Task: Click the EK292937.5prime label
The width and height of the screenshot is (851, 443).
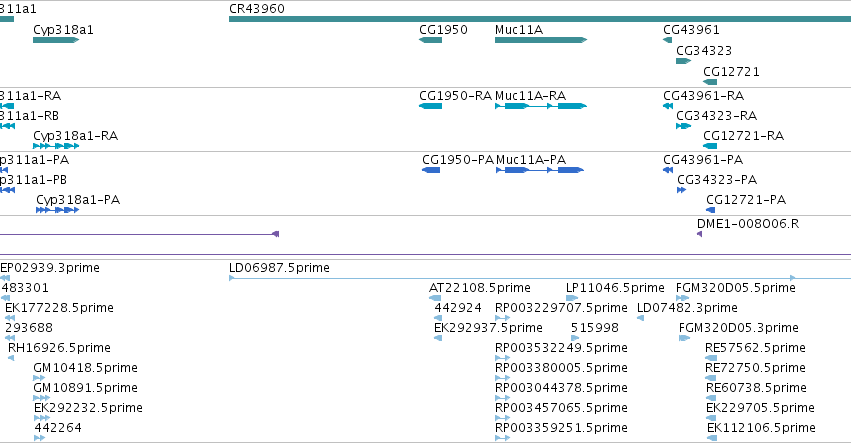Action: click(x=488, y=327)
